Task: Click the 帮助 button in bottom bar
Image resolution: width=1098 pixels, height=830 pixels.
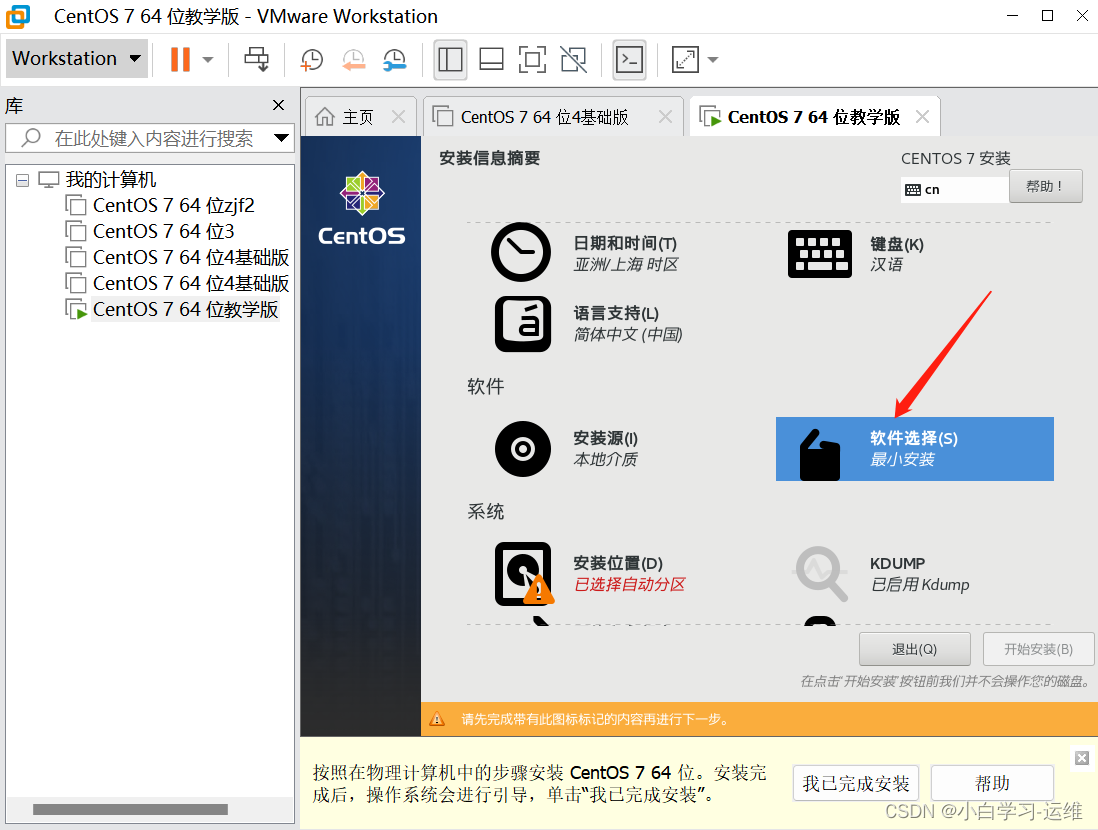Action: (992, 783)
